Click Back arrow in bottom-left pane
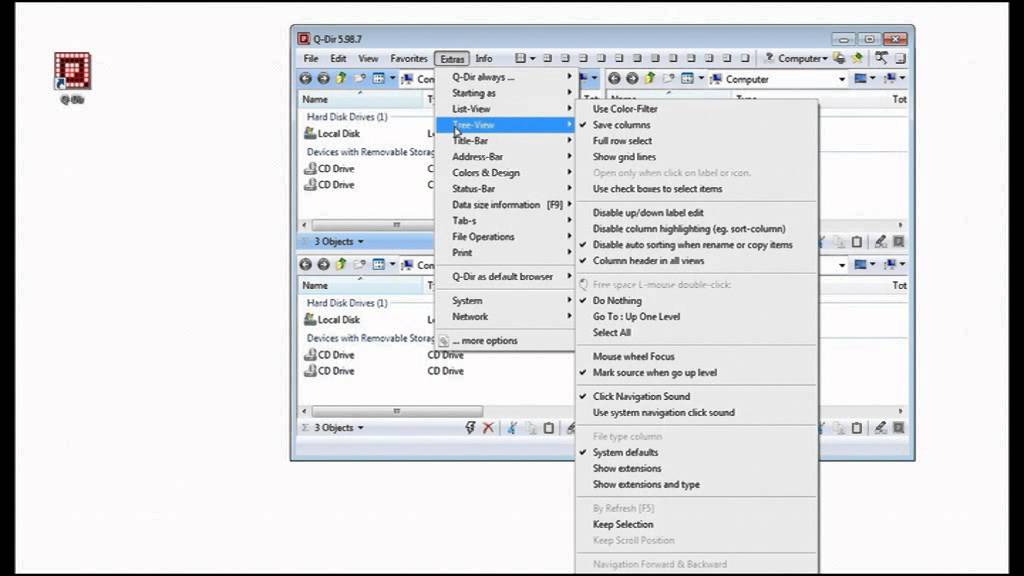 [x=306, y=264]
